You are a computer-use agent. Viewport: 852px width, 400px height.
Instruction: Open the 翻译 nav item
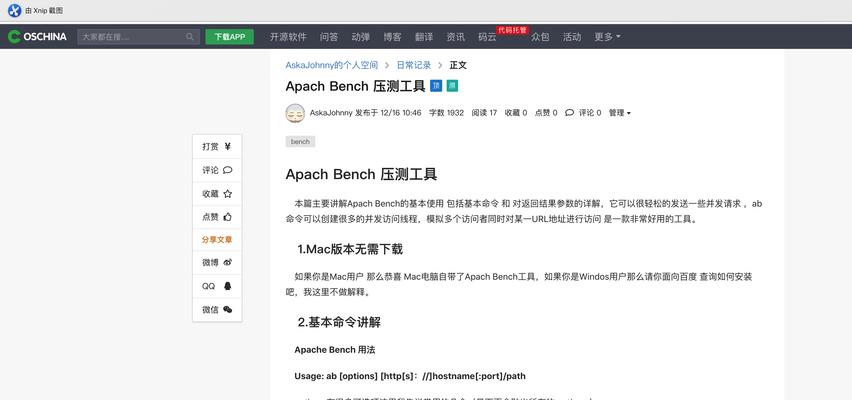point(424,37)
